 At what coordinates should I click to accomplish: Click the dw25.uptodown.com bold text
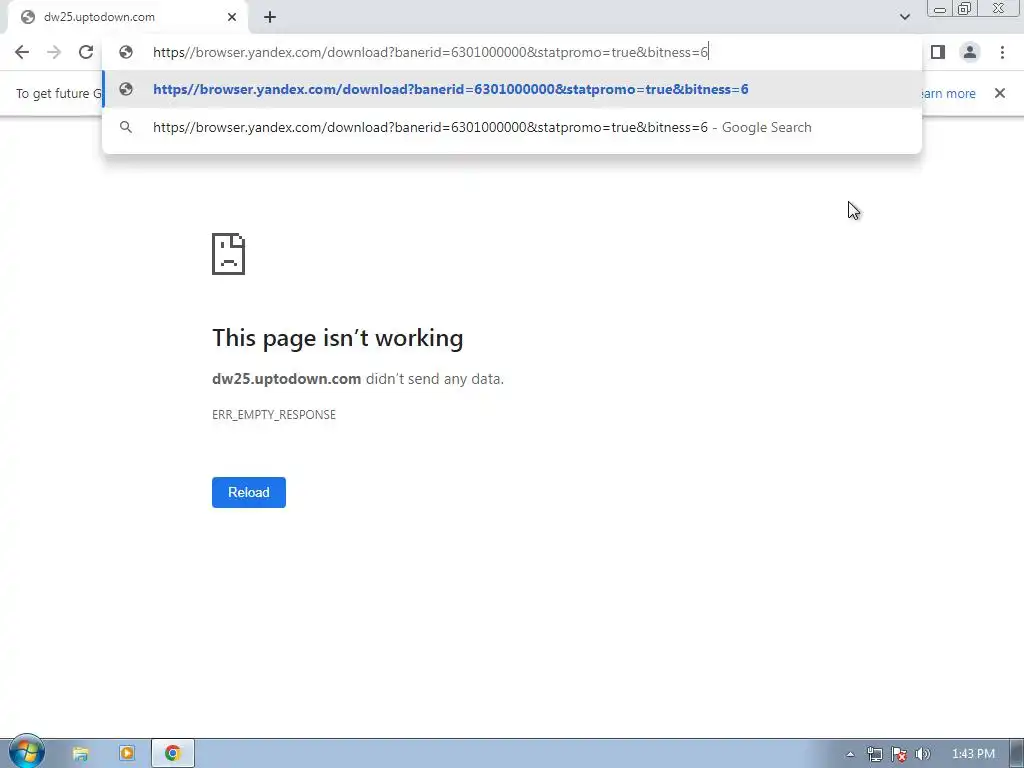[x=287, y=379]
